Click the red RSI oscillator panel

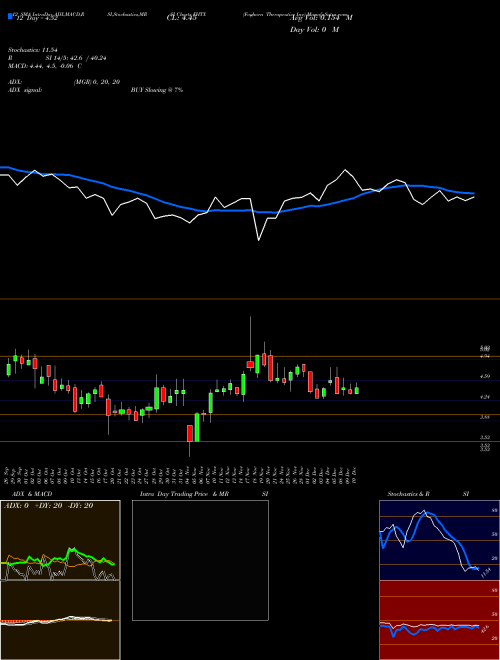pyautogui.click(x=439, y=620)
